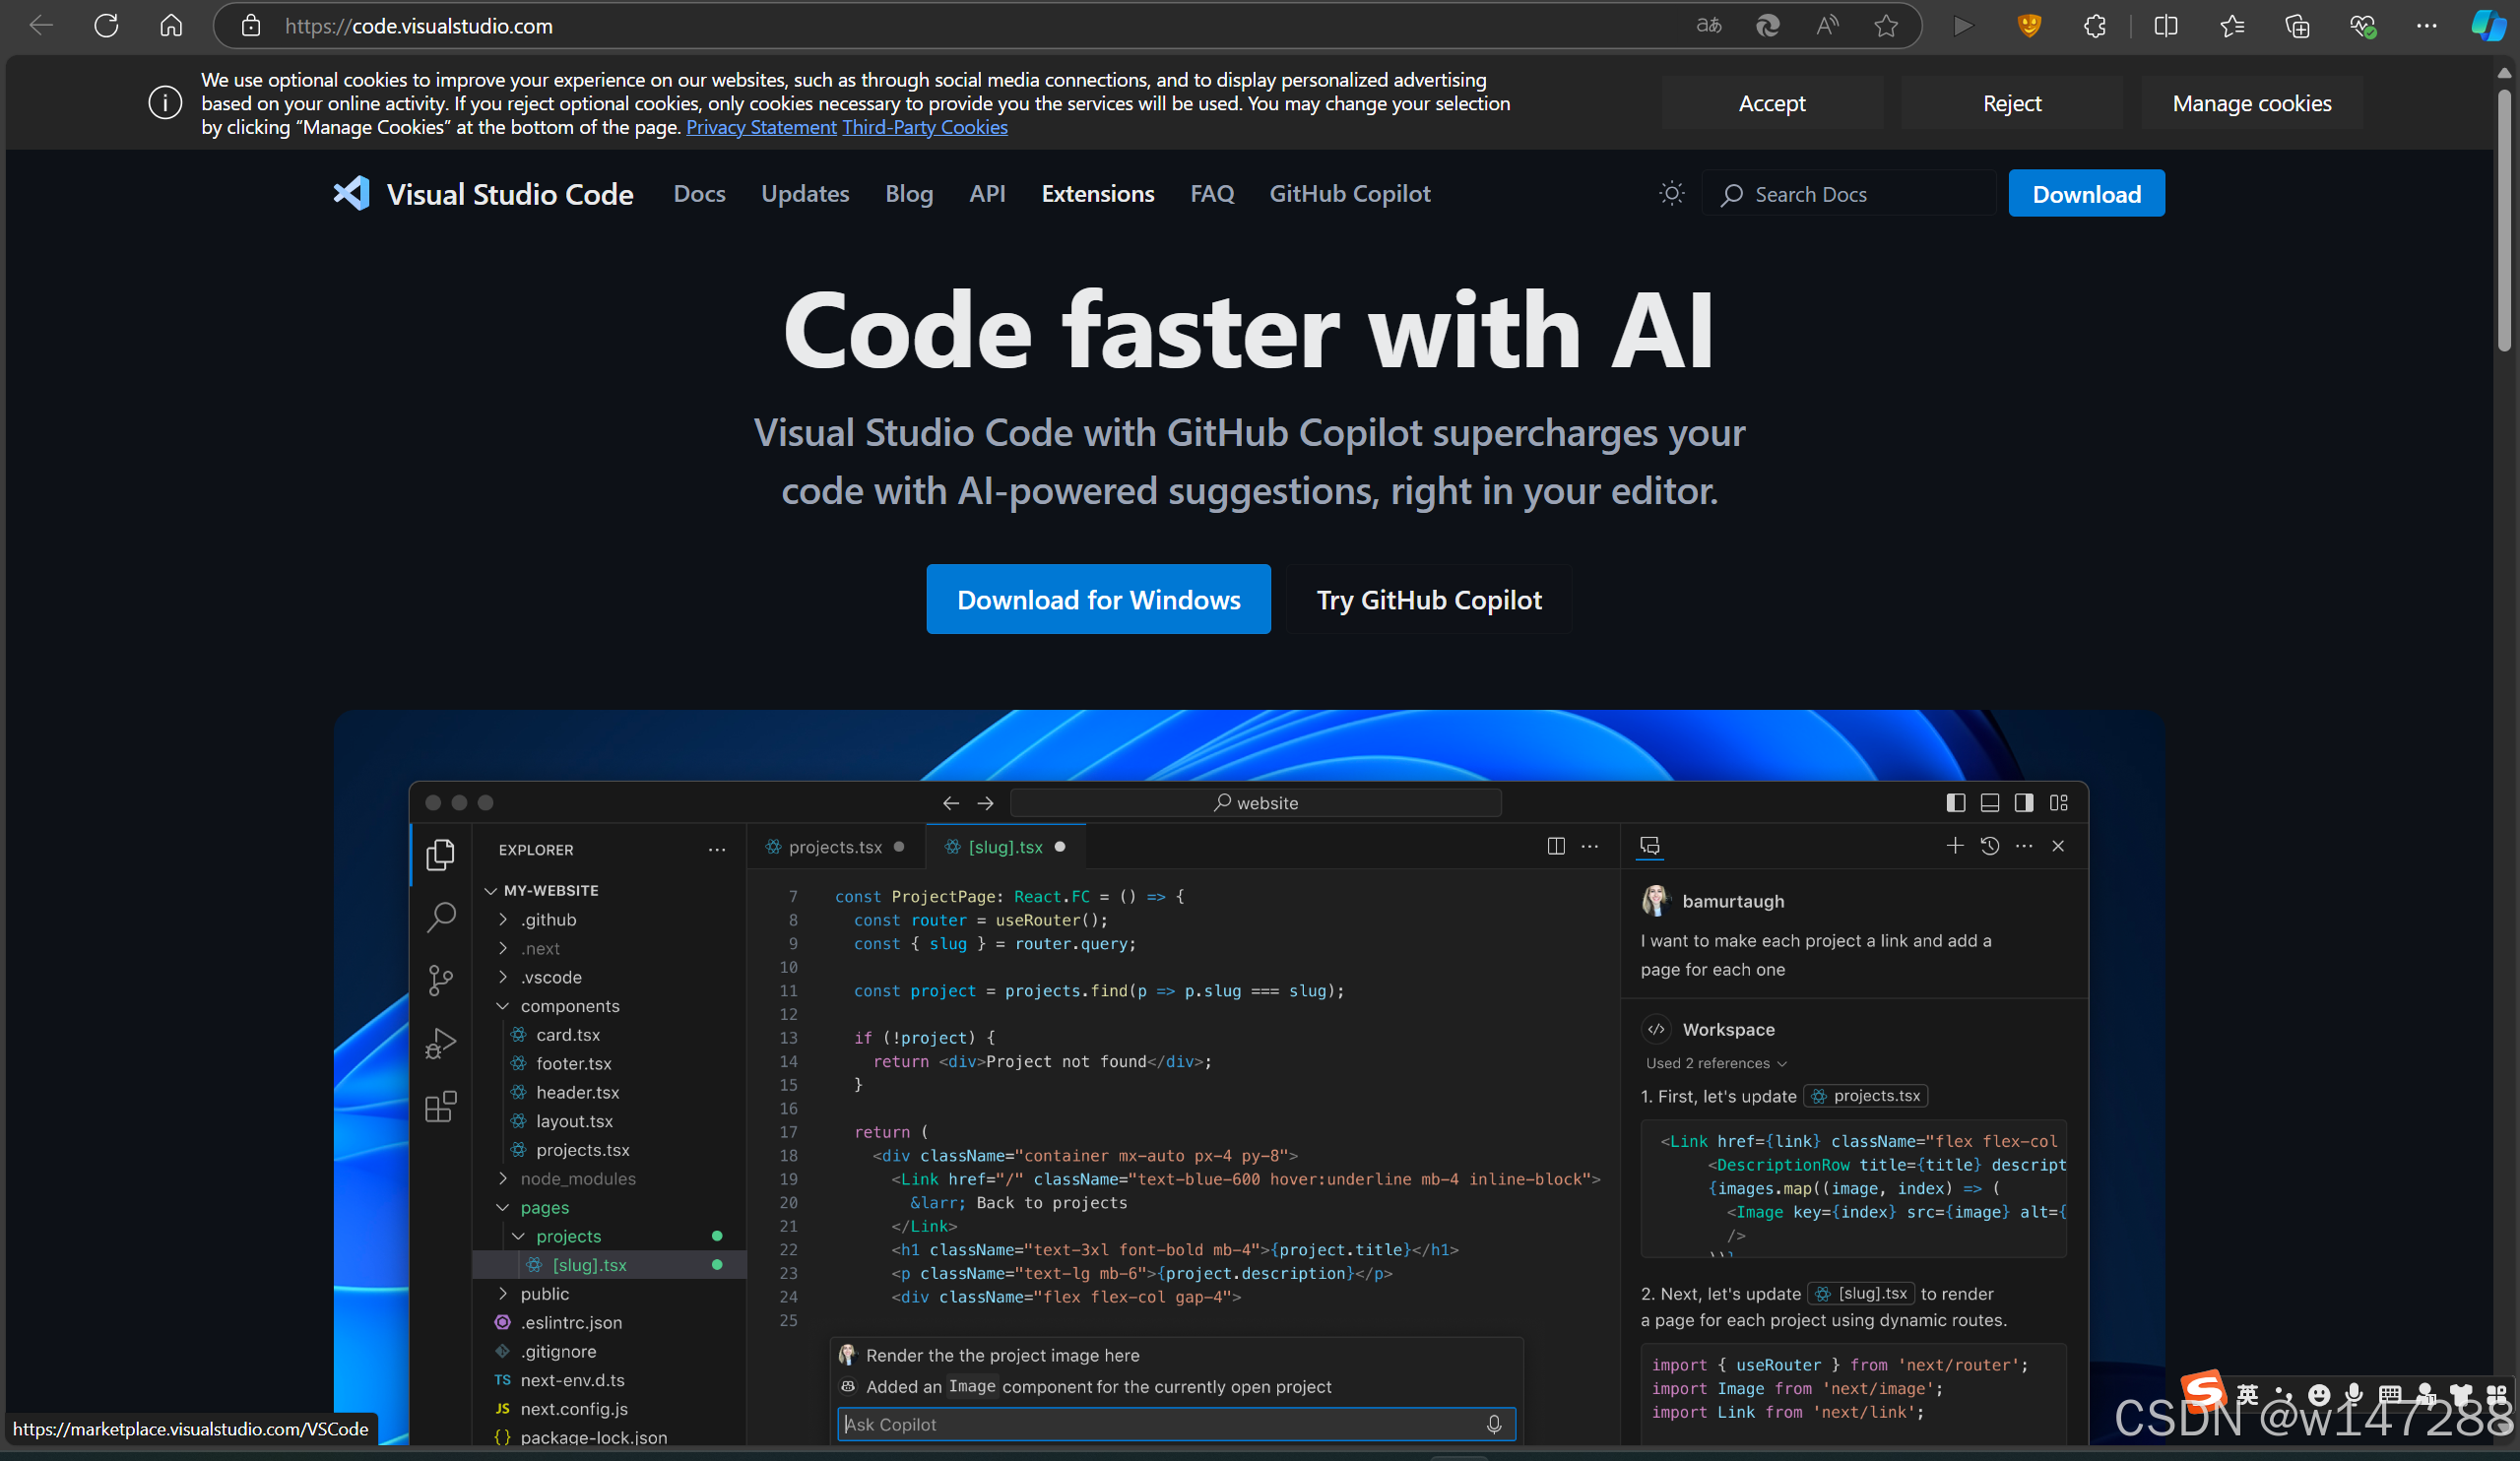This screenshot has height=1461, width=2520.
Task: Click the read aloud icon
Action: (1827, 26)
